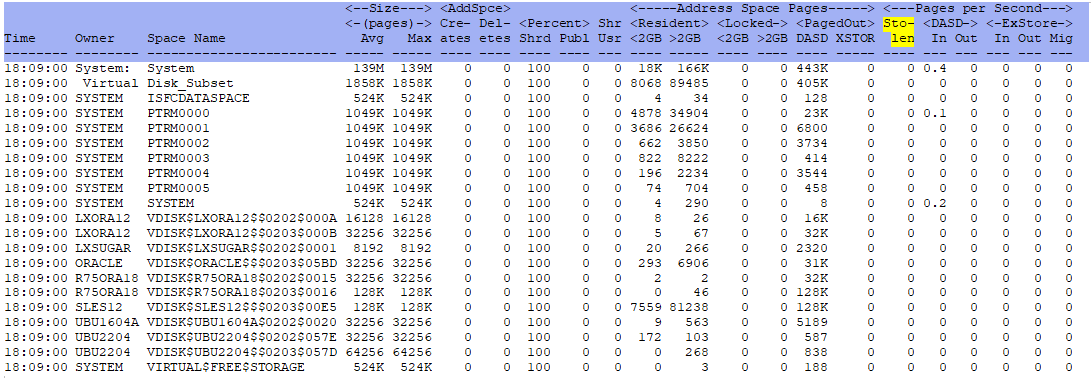Click the Owner column header
Screen dimensions: 1091x378
coord(95,38)
